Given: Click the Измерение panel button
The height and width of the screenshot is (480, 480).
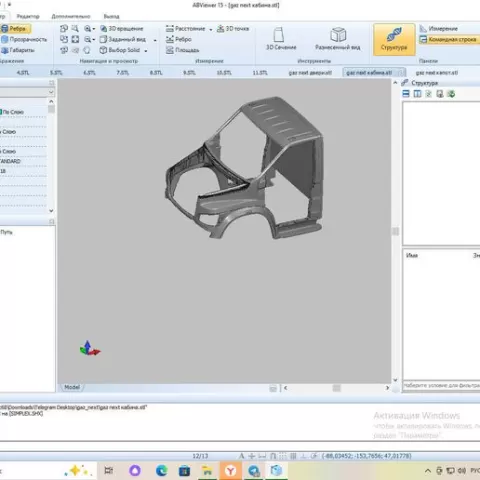Looking at the screenshot, I should tap(439, 29).
